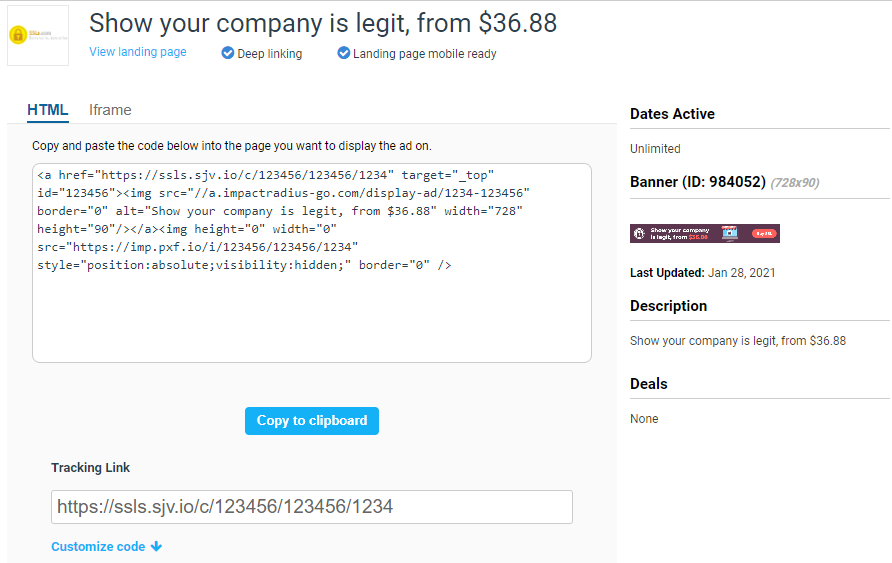Image resolution: width=892 pixels, height=563 pixels.
Task: Click the arrow icon beside Customize code
Action: pyautogui.click(x=156, y=546)
